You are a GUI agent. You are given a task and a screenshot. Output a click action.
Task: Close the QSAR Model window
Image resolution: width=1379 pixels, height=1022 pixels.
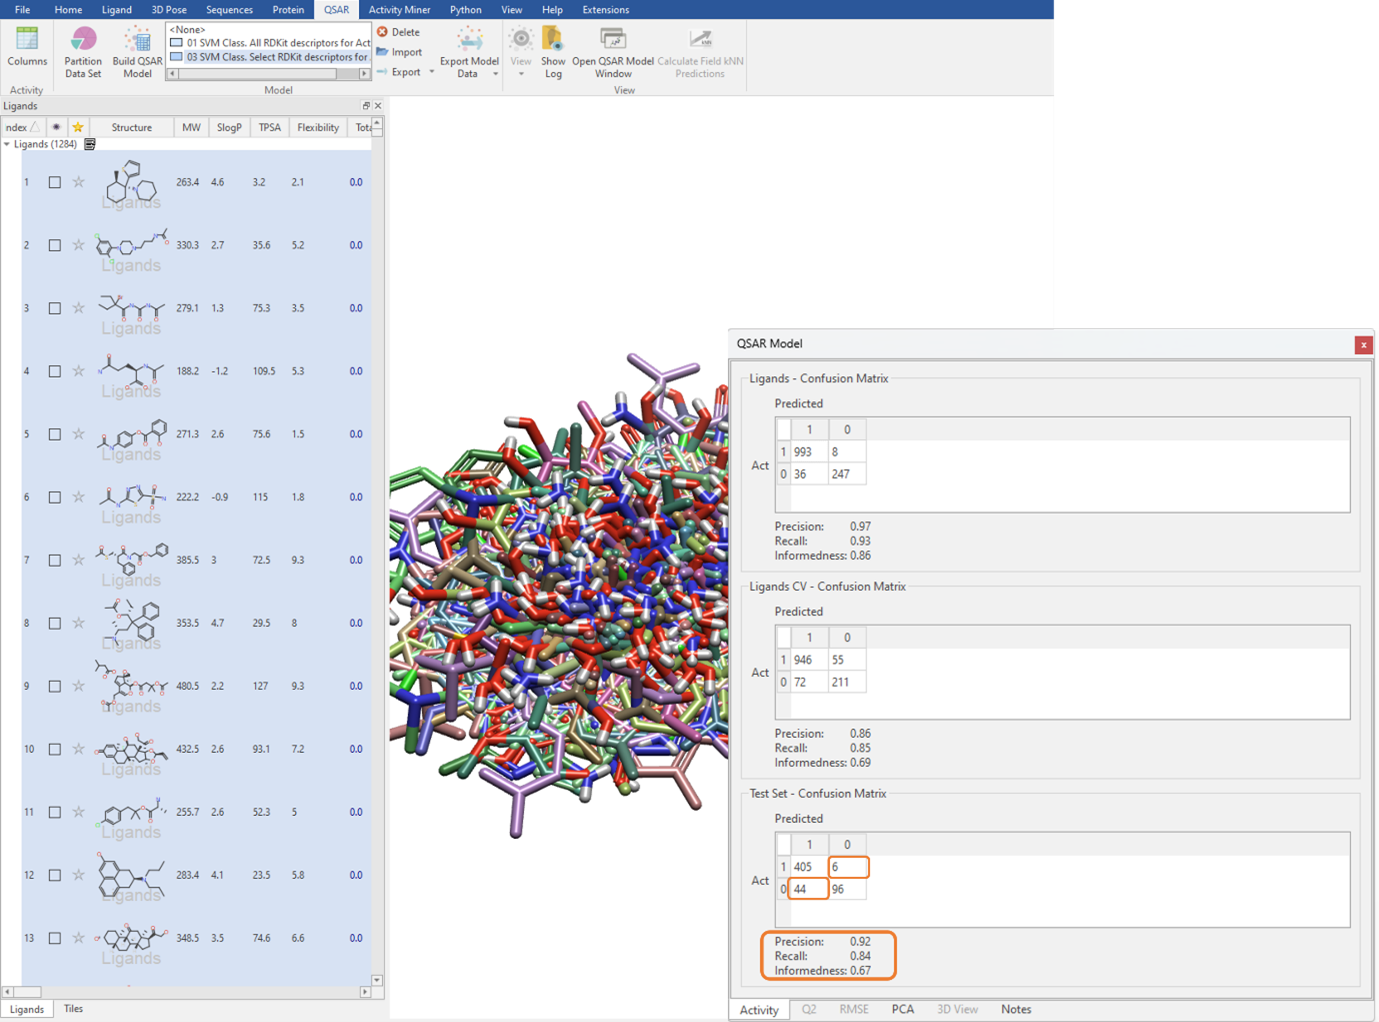[x=1363, y=344]
